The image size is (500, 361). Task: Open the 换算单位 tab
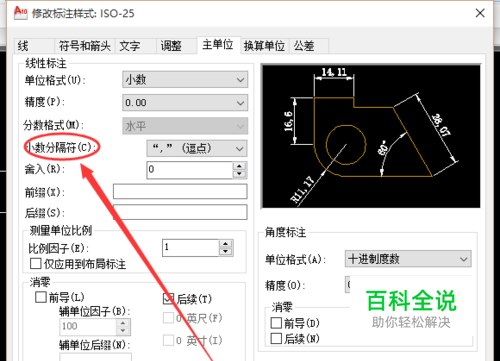[x=265, y=46]
